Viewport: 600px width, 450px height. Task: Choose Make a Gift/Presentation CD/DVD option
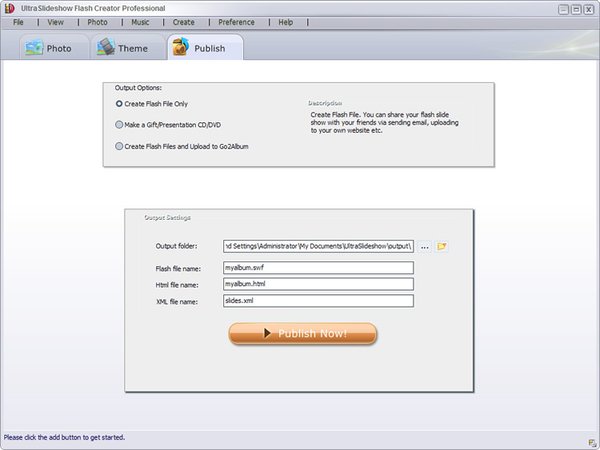[168, 125]
